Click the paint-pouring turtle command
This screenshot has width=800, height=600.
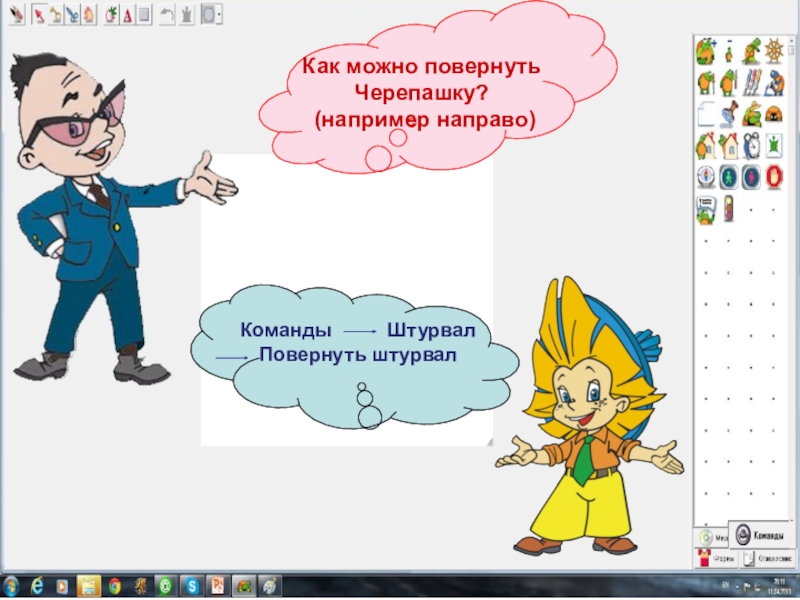coord(774,83)
